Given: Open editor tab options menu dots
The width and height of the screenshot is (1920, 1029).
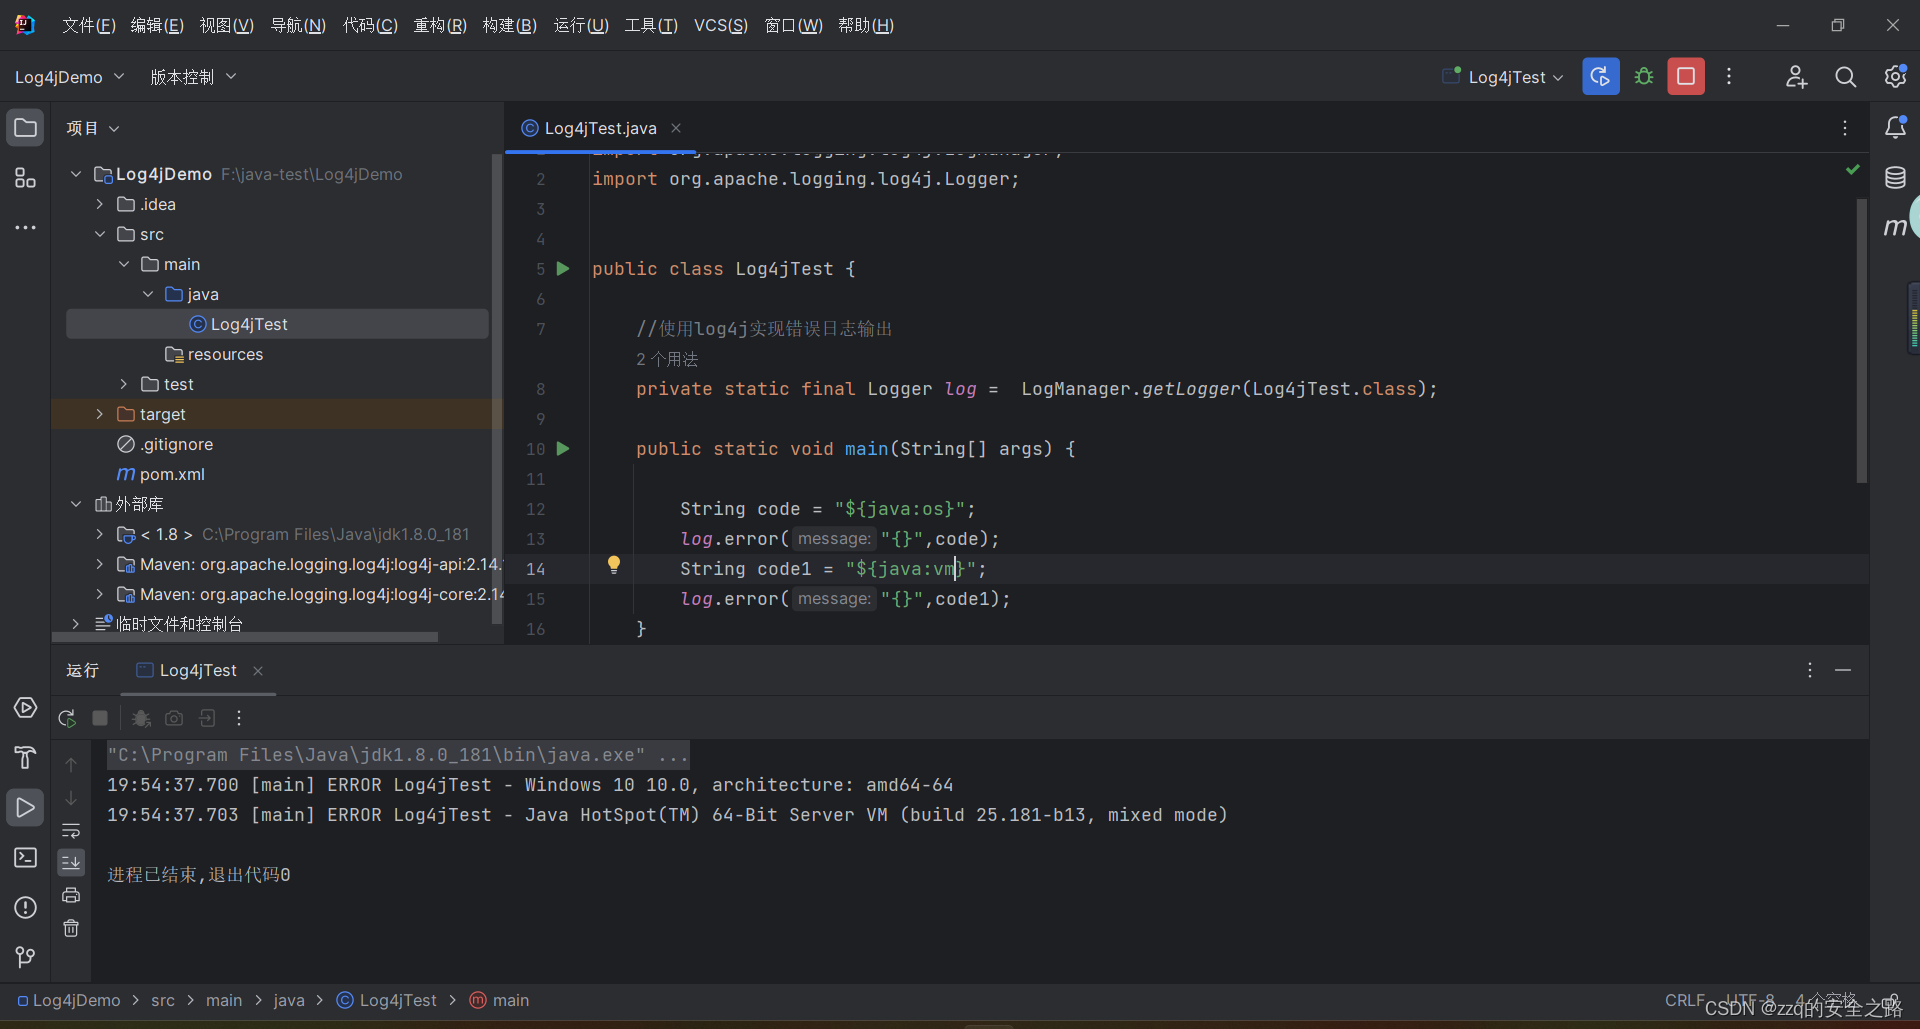Looking at the screenshot, I should (1845, 128).
